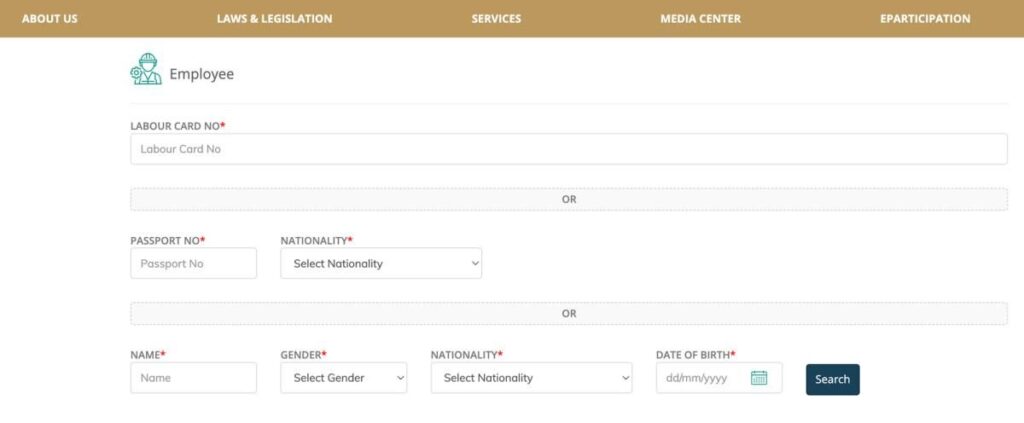Image resolution: width=1024 pixels, height=423 pixels.
Task: Open the Select Gender dropdown
Action: tap(343, 378)
